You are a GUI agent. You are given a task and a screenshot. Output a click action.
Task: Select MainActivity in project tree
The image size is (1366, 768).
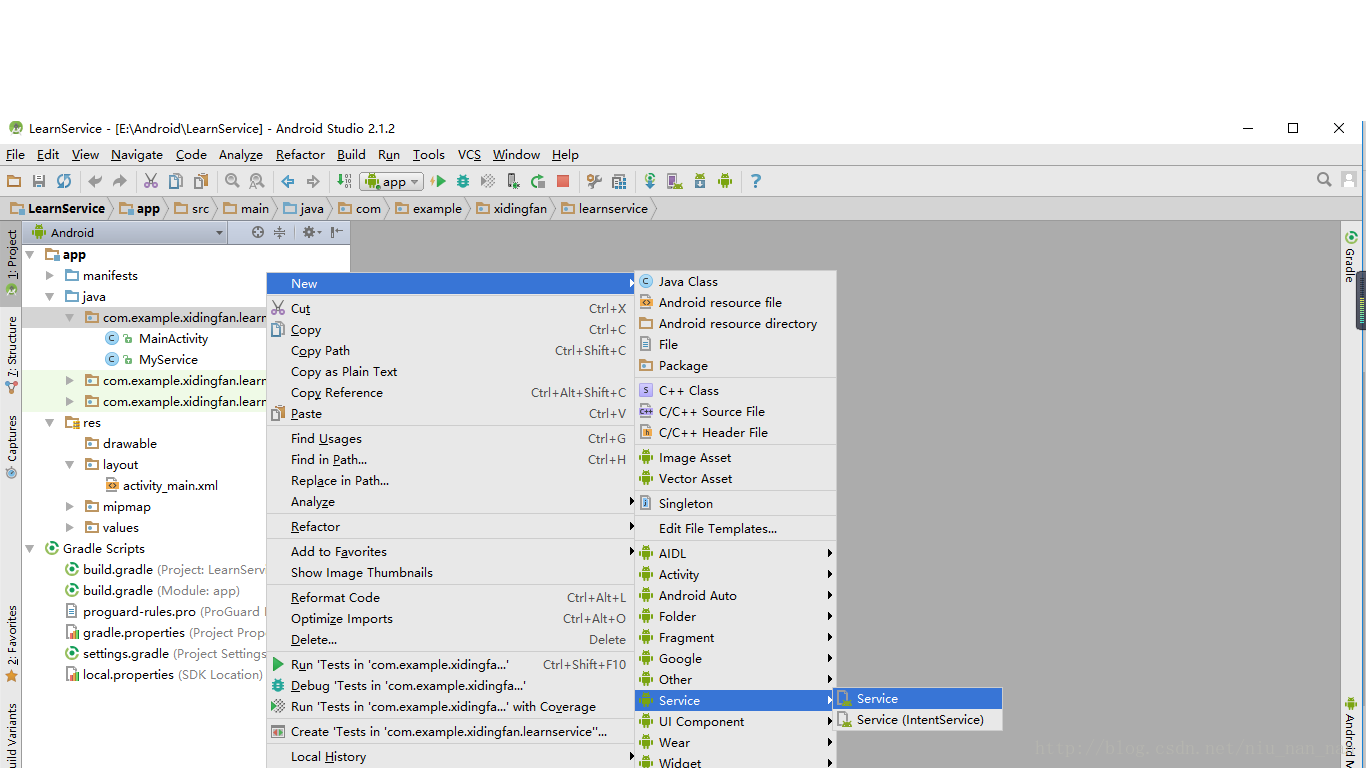pyautogui.click(x=173, y=339)
